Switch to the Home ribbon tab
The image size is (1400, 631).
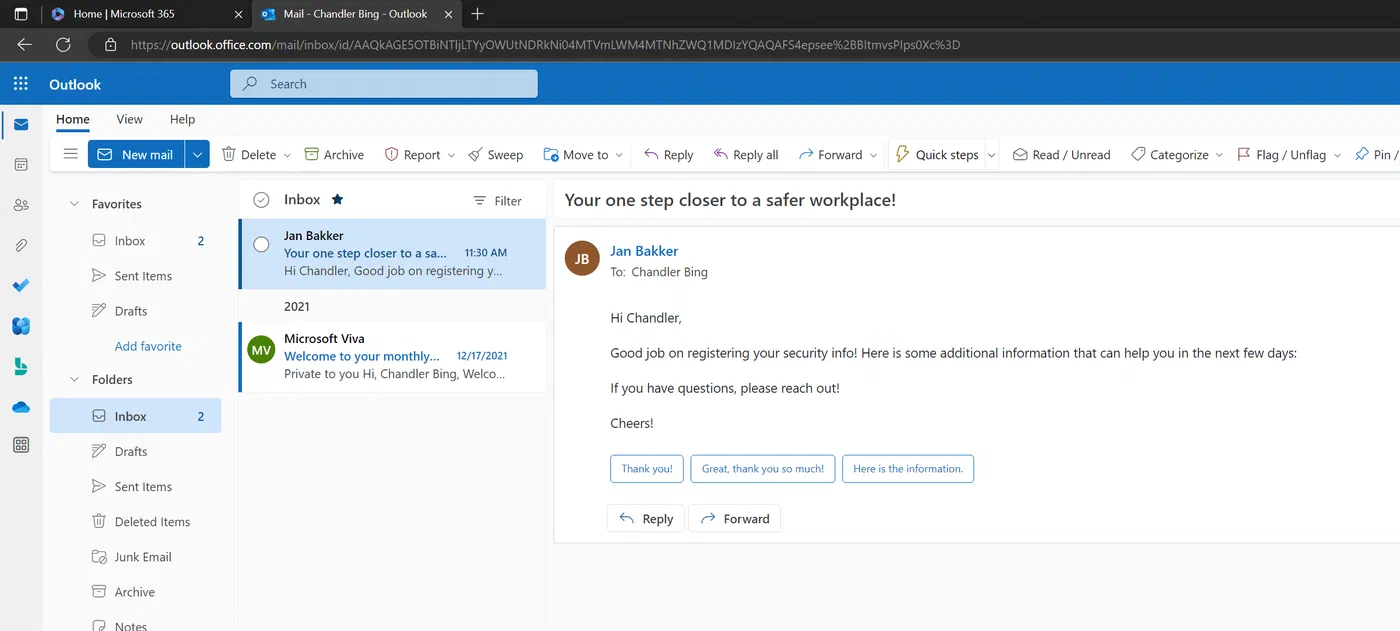pyautogui.click(x=73, y=119)
